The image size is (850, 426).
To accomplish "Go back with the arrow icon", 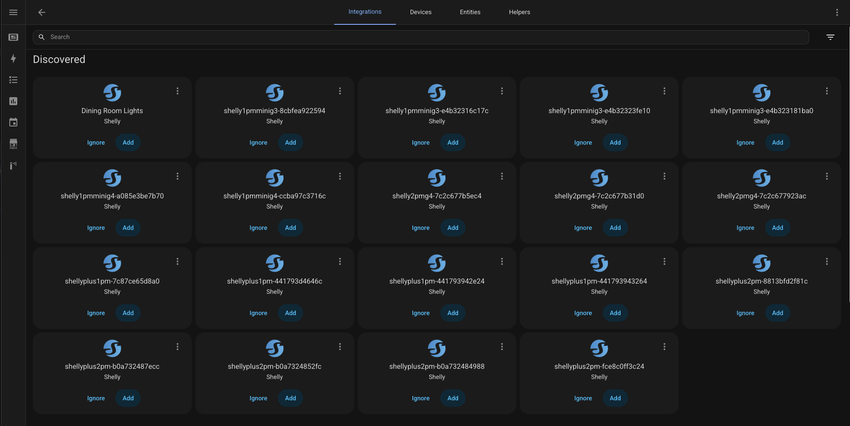I will pos(42,12).
